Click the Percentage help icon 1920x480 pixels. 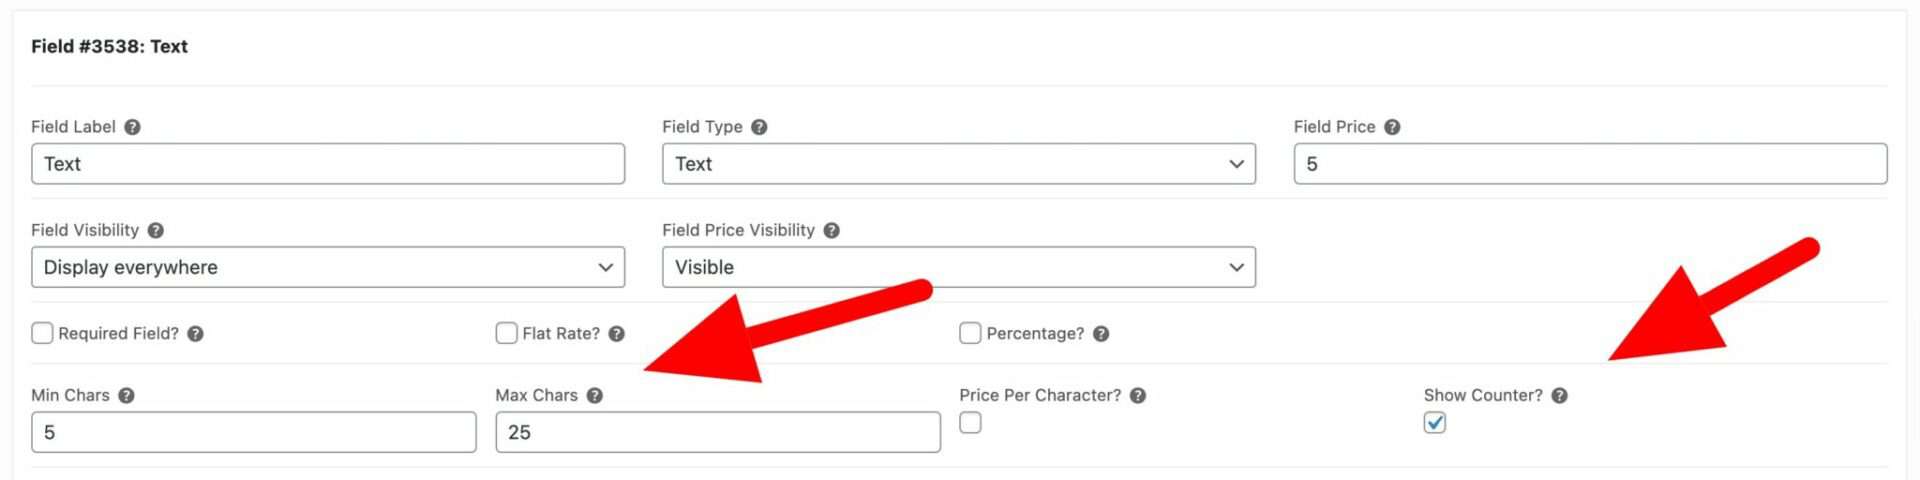point(1100,334)
